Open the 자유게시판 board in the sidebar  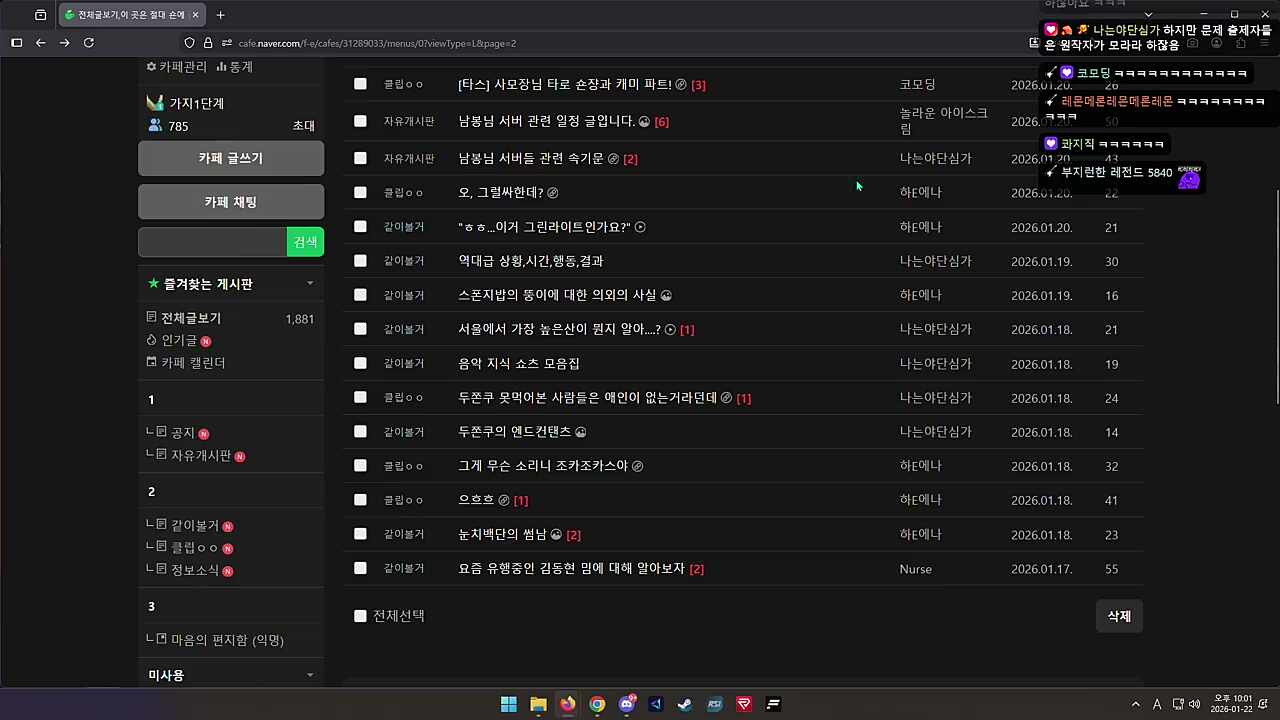pos(200,455)
